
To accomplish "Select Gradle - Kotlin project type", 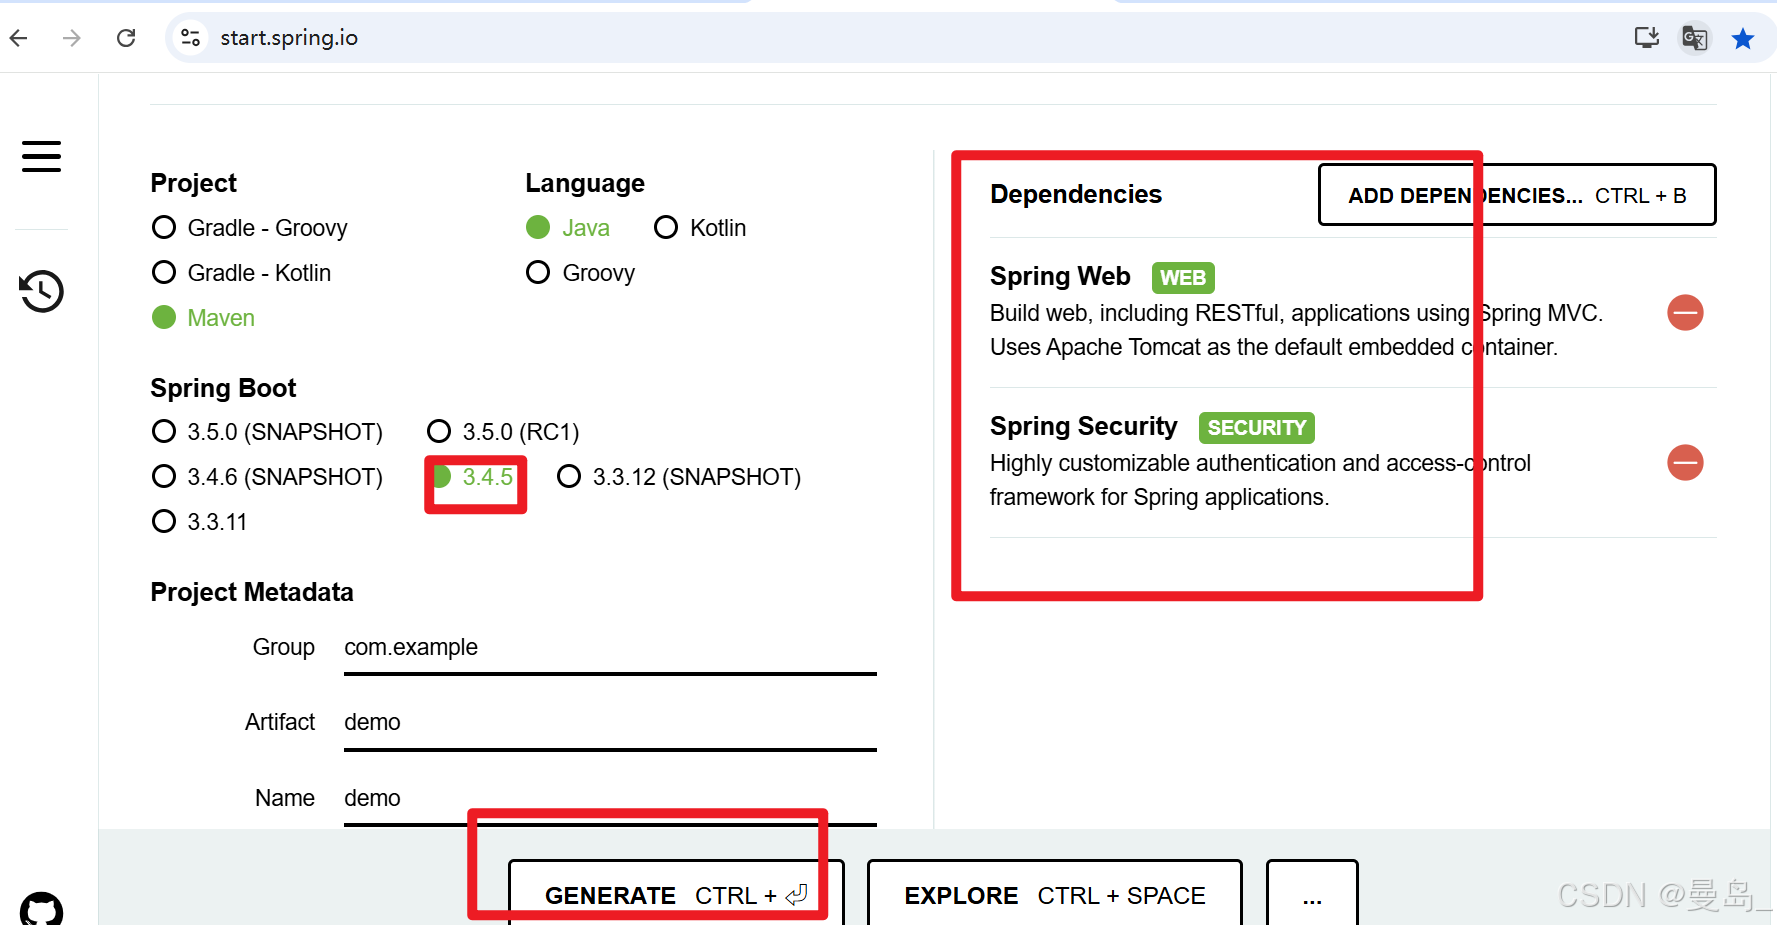I will click(x=241, y=273).
